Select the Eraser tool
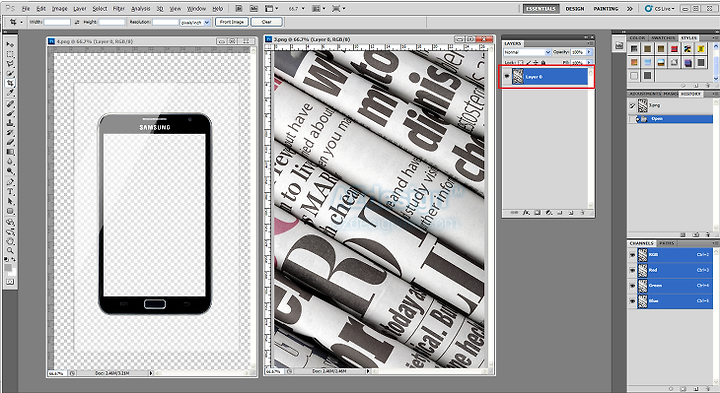The height and width of the screenshot is (393, 720). 10,142
